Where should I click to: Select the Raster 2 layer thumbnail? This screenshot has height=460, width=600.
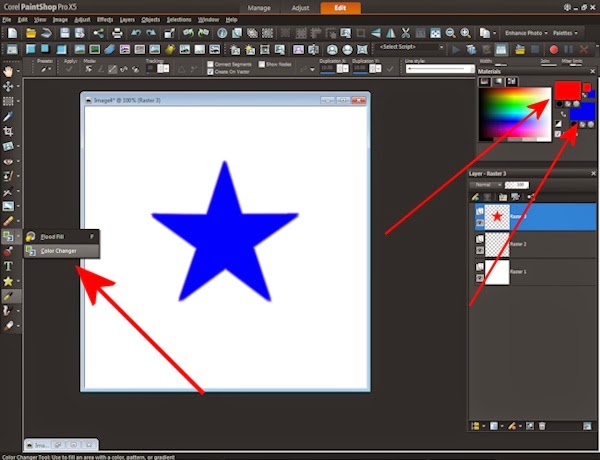(497, 245)
